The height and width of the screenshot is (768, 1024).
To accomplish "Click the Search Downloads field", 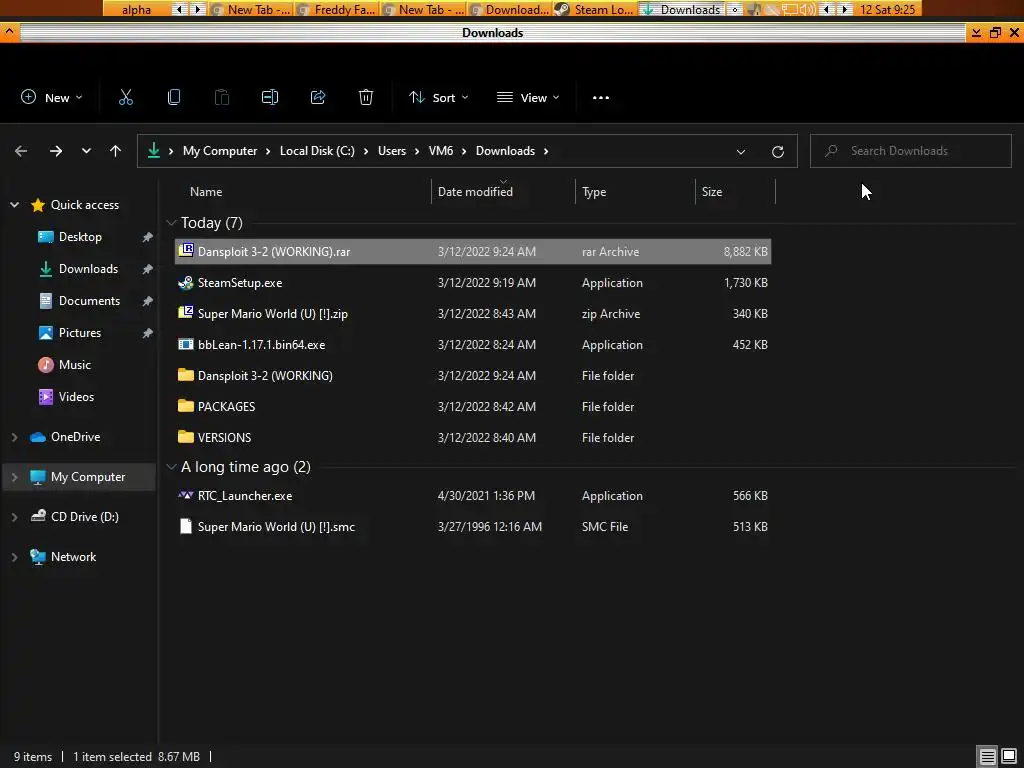I will click(x=910, y=151).
